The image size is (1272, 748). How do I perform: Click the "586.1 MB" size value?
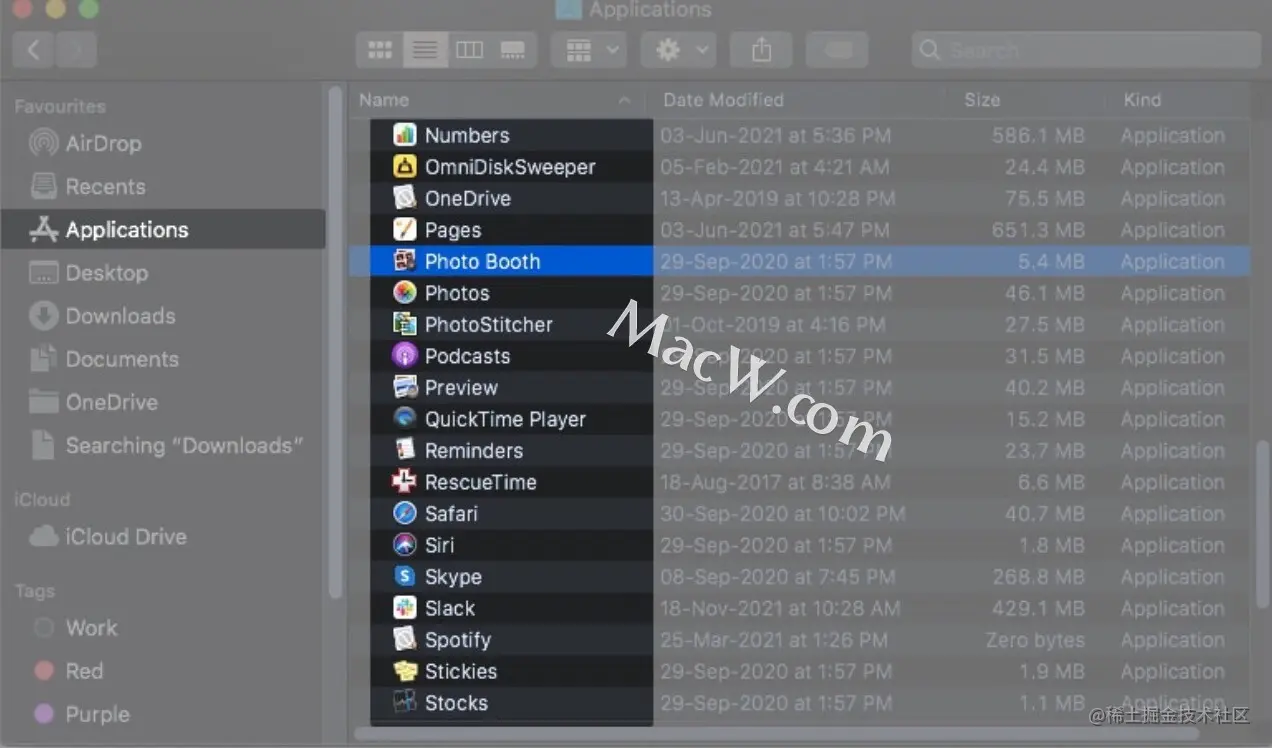point(1038,135)
